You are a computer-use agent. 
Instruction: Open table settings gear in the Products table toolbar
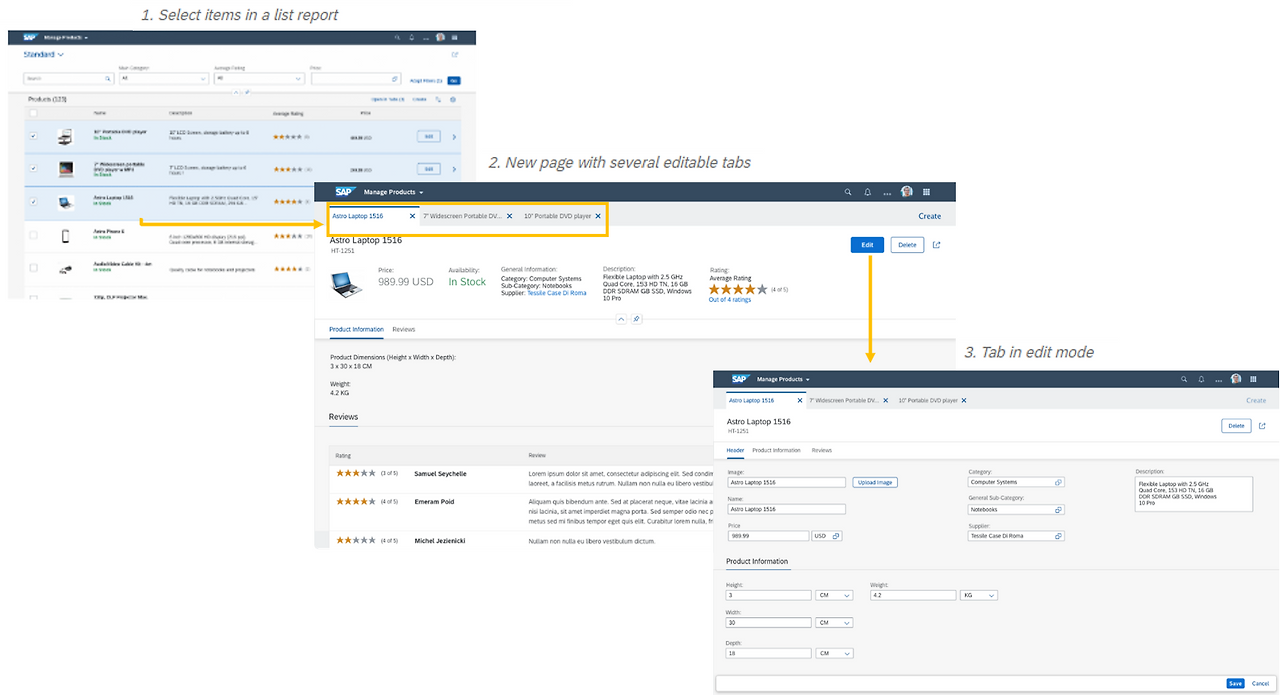point(452,99)
